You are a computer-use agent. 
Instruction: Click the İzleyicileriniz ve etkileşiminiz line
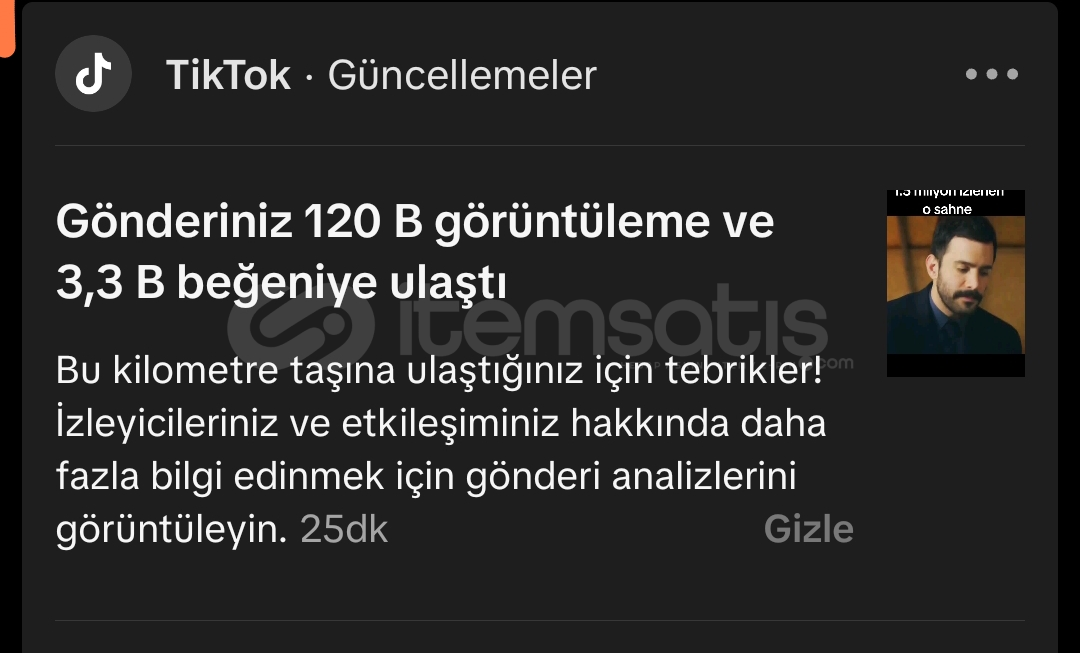441,424
